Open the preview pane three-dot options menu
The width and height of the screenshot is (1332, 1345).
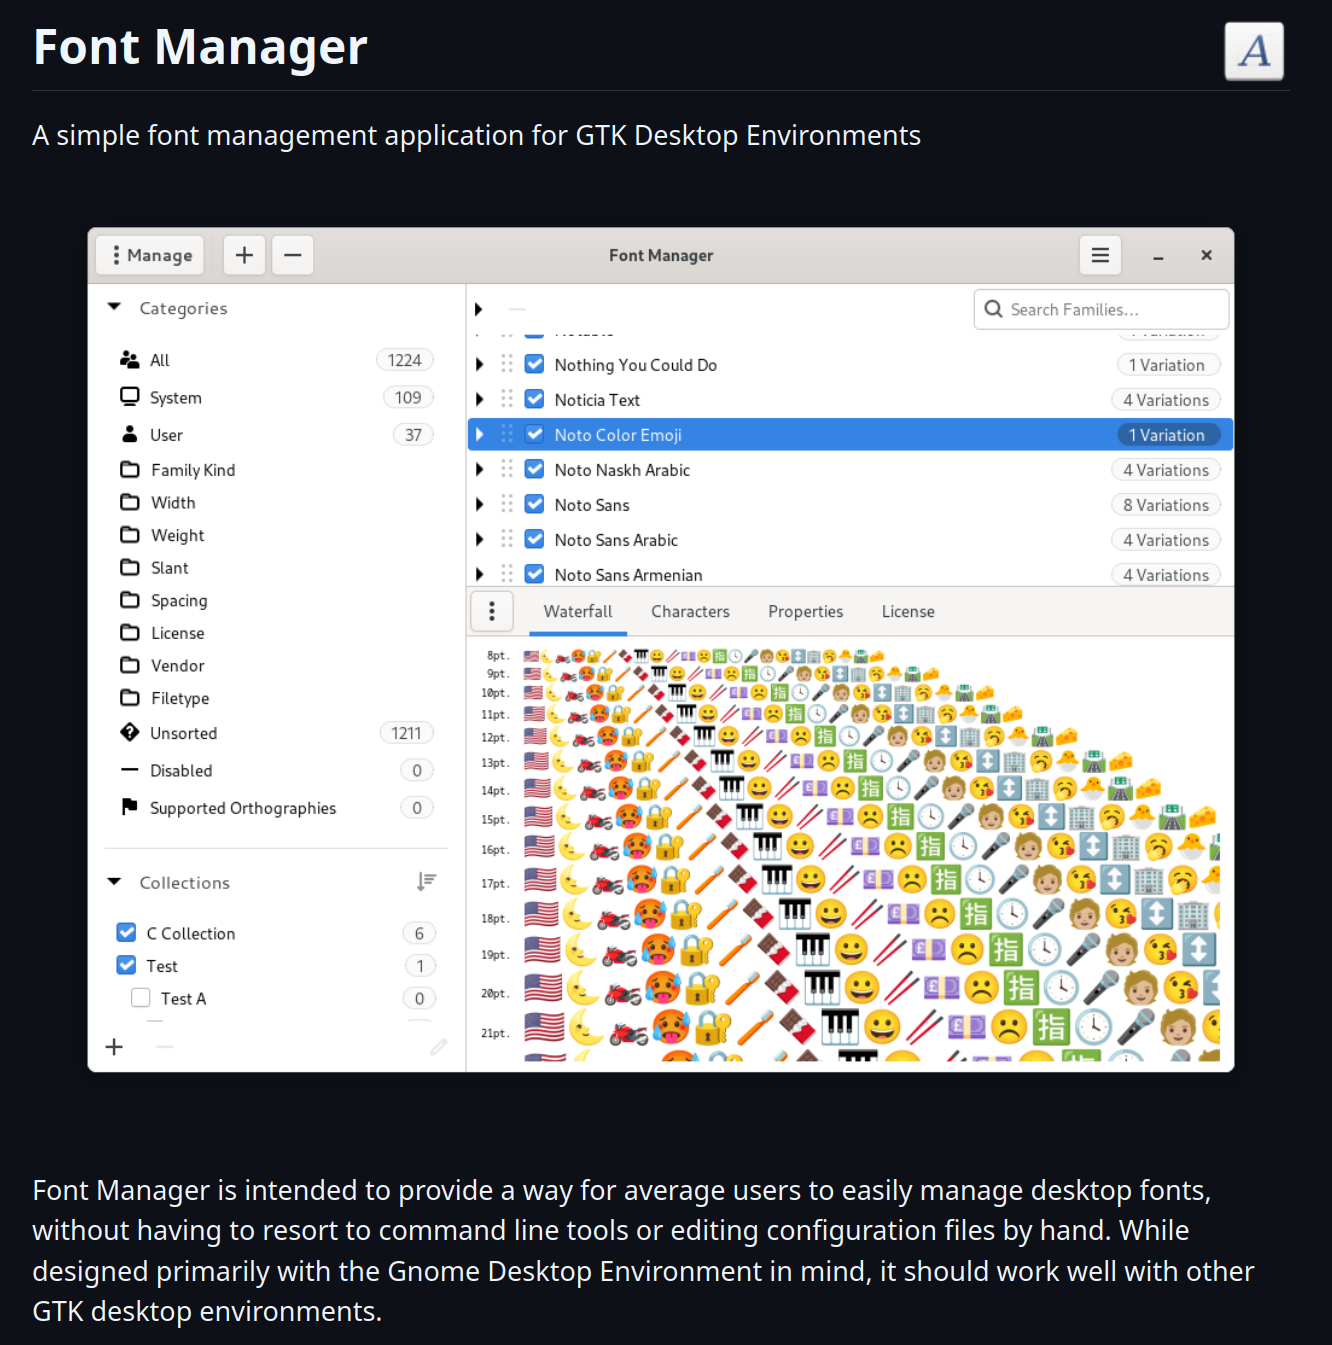coord(491,611)
